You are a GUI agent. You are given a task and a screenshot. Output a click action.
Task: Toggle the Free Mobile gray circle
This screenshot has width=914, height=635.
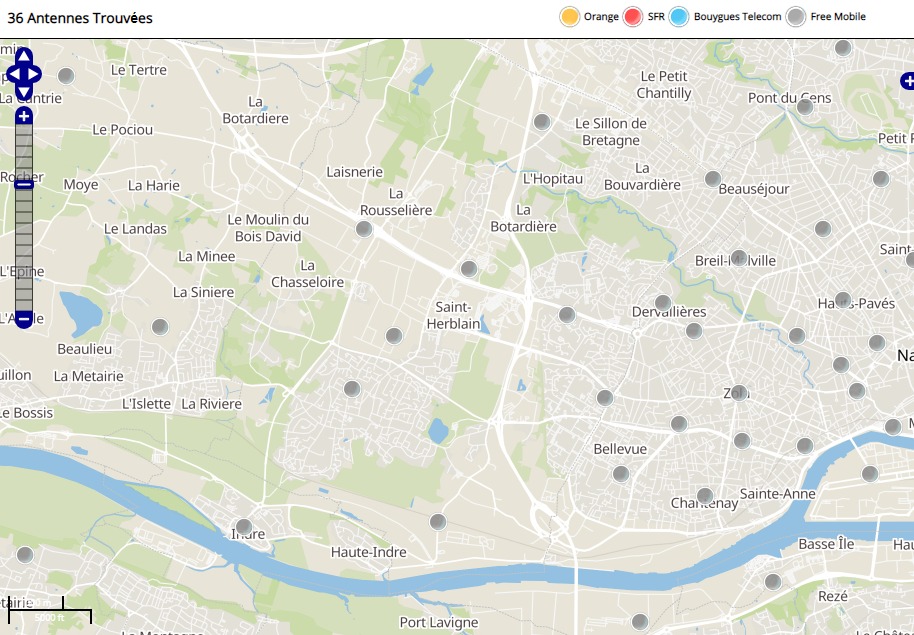pyautogui.click(x=796, y=17)
